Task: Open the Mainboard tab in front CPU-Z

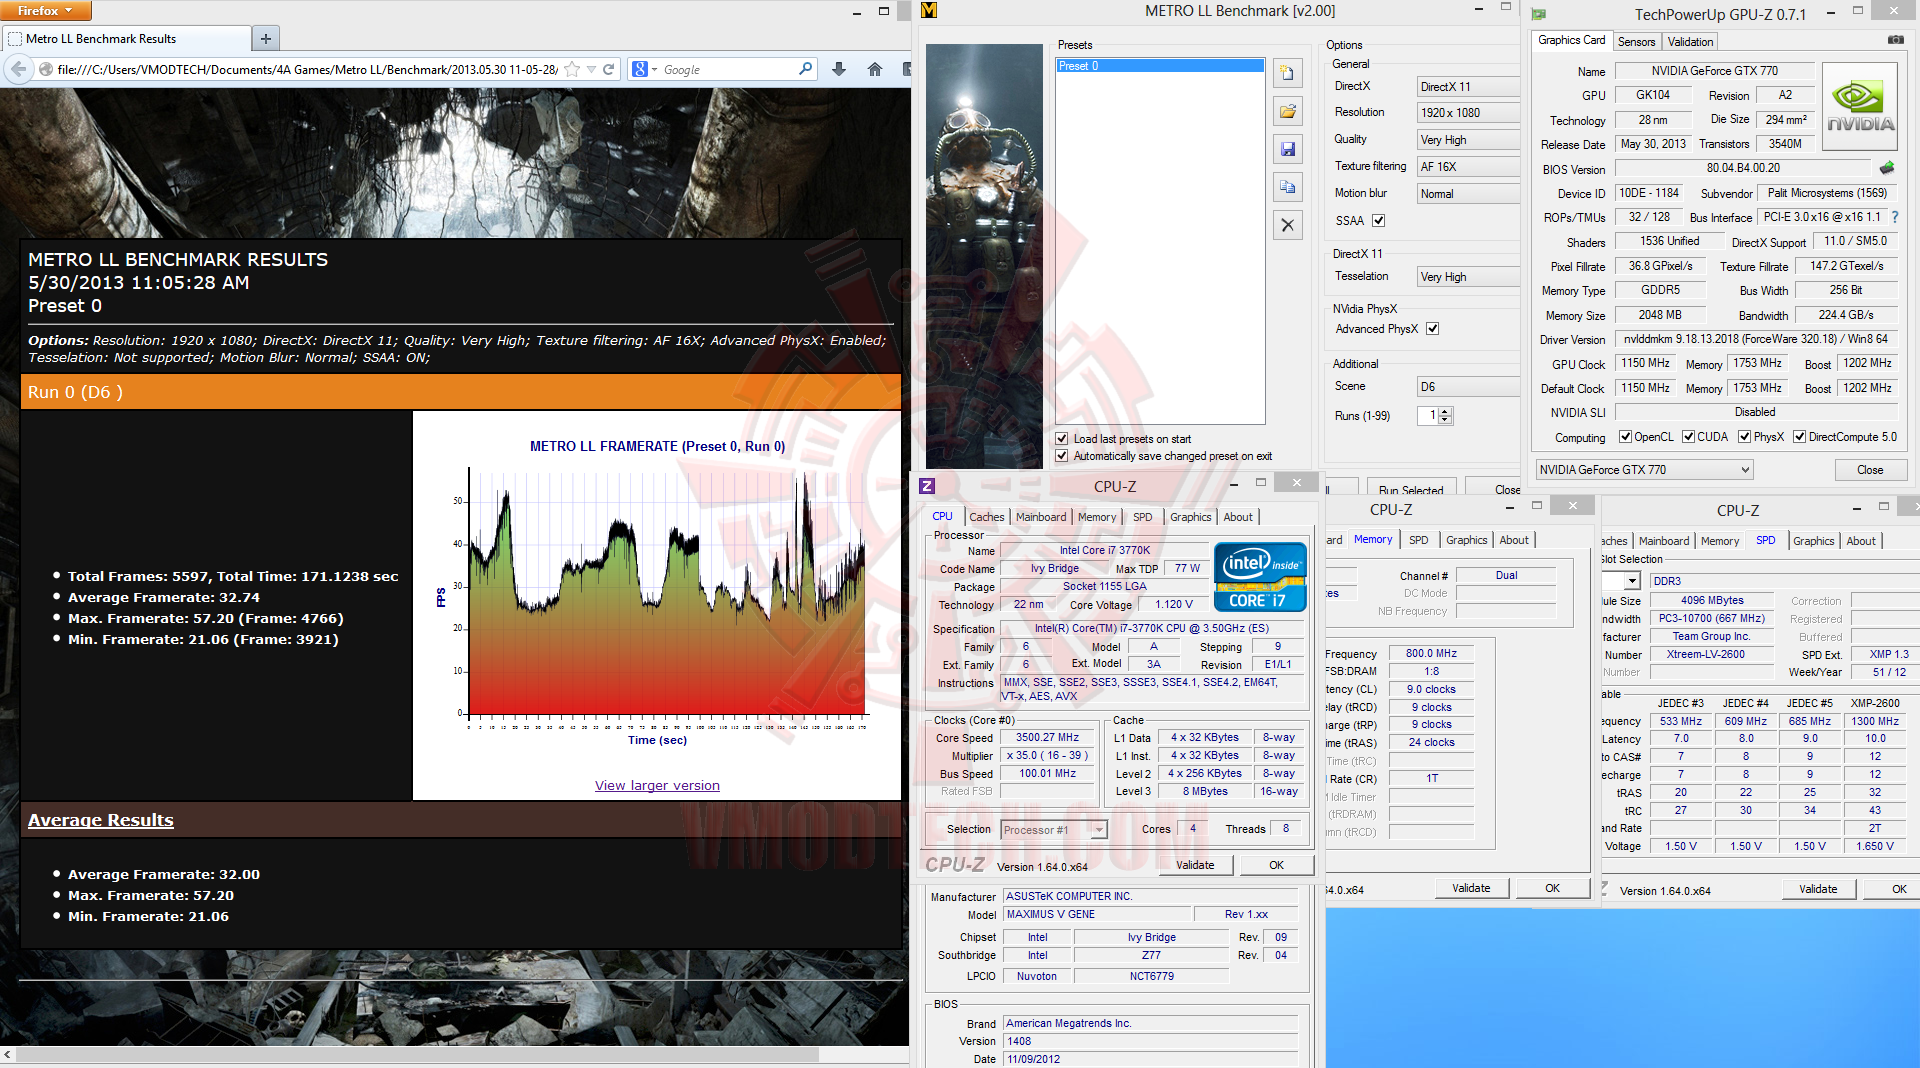Action: 1041,517
